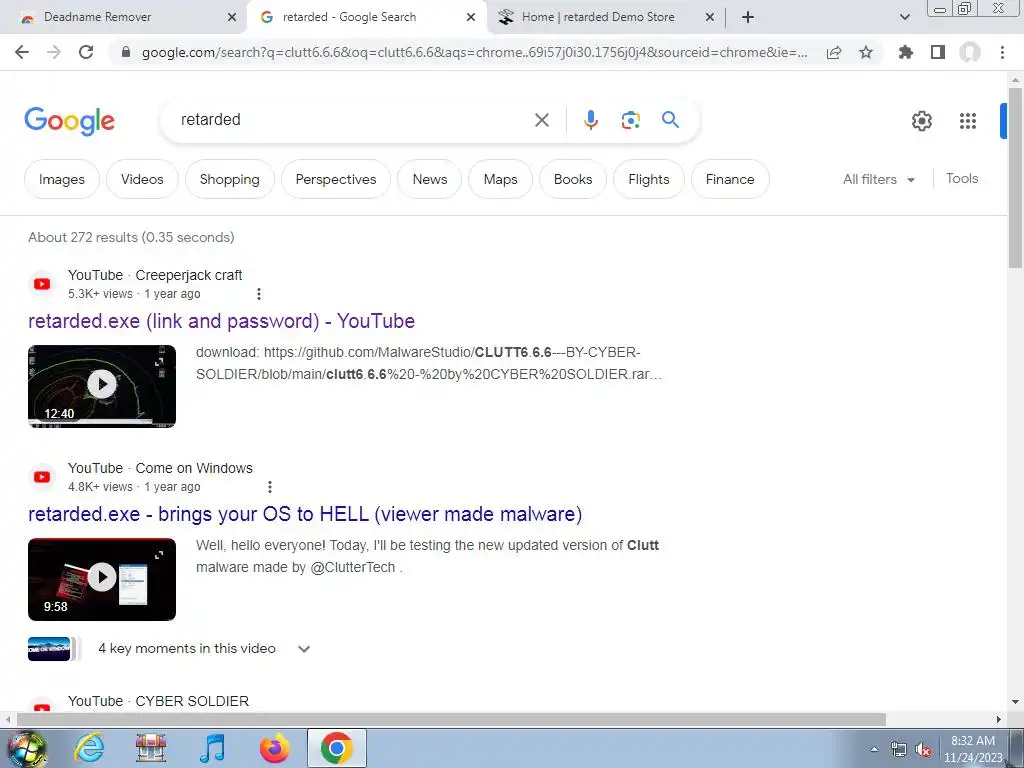Filter results by Books
This screenshot has height=768, width=1024.
click(573, 179)
